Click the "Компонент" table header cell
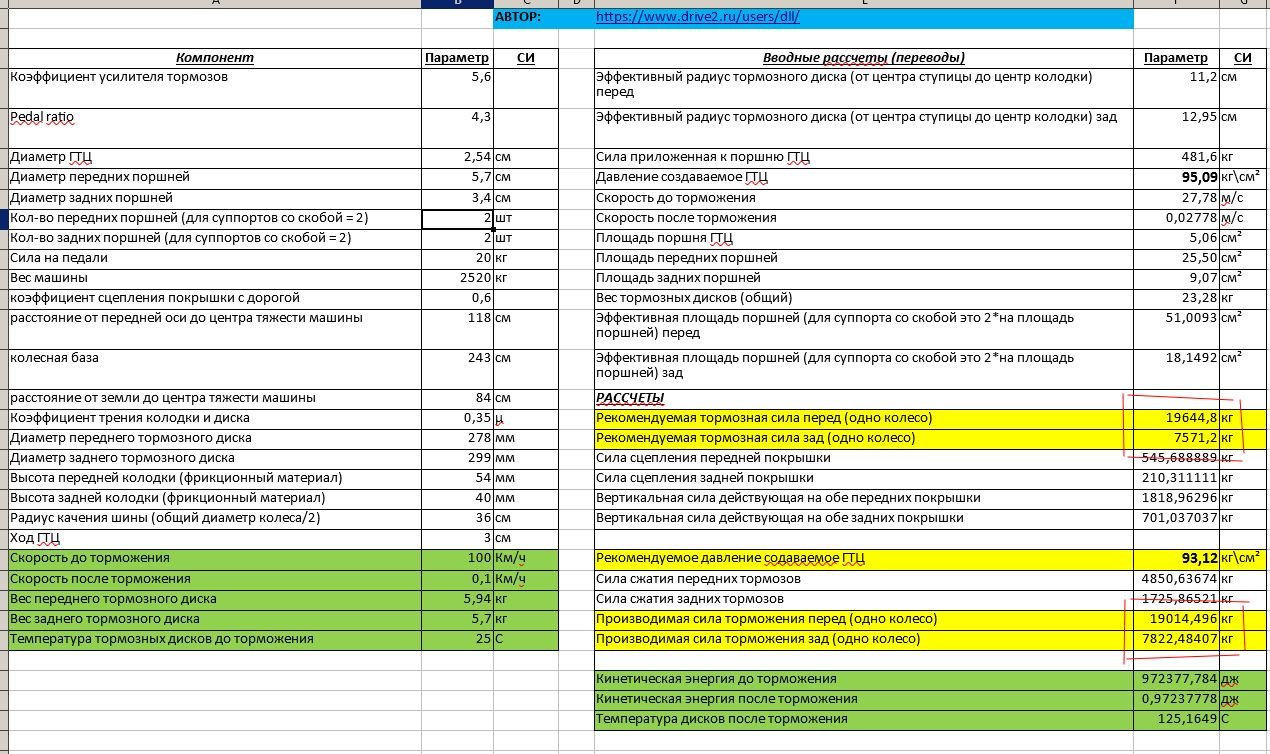 click(x=215, y=58)
